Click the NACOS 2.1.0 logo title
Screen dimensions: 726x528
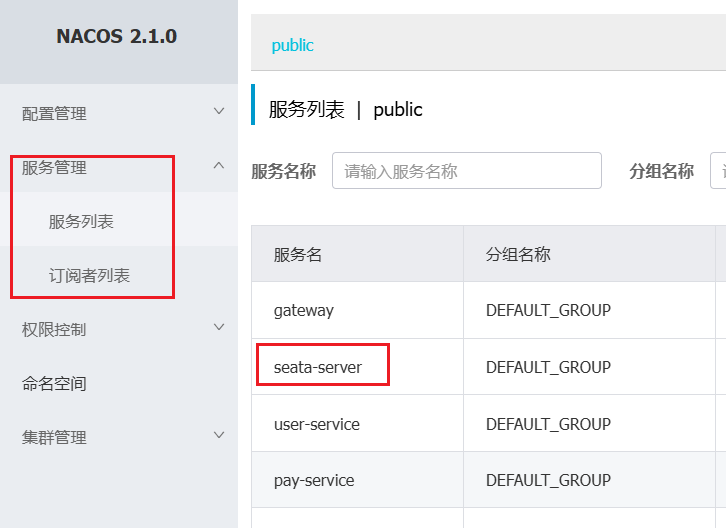pos(117,36)
